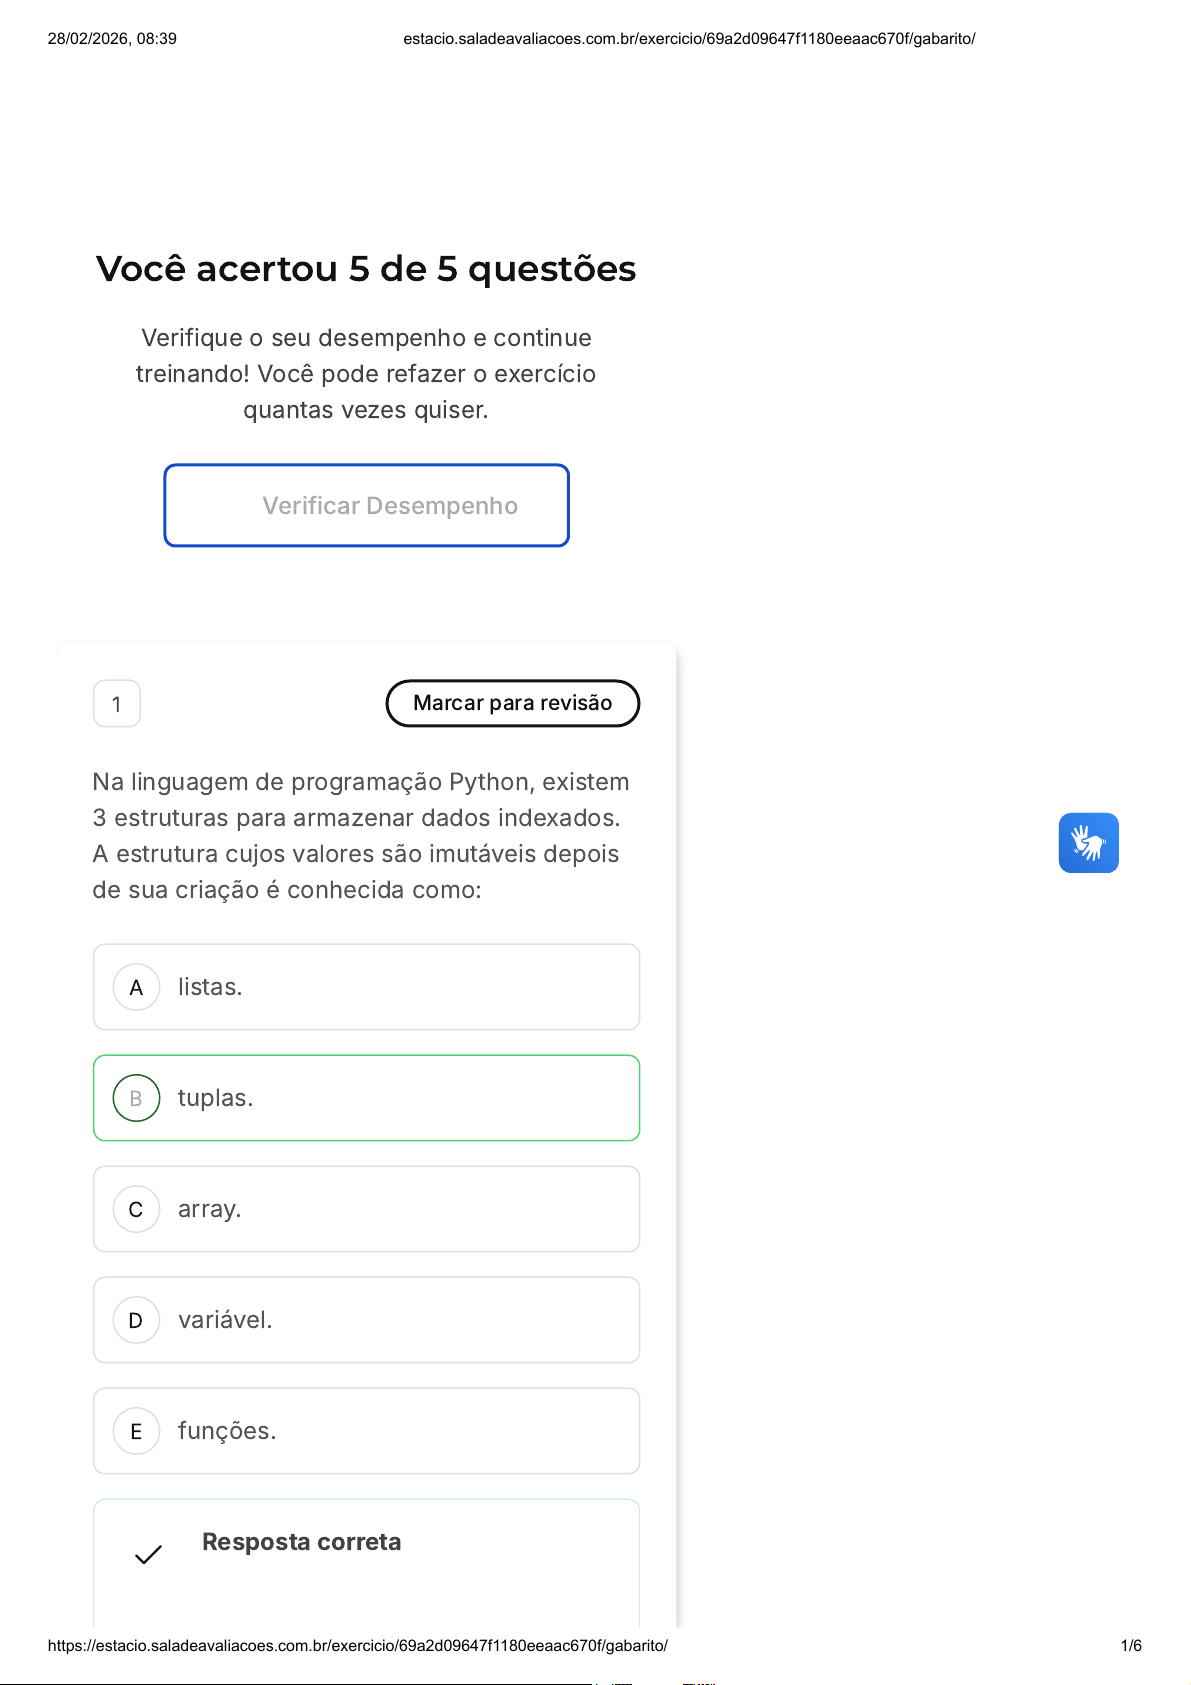This screenshot has width=1191, height=1685.
Task: Choose the letter E option circle
Action: (136, 1432)
